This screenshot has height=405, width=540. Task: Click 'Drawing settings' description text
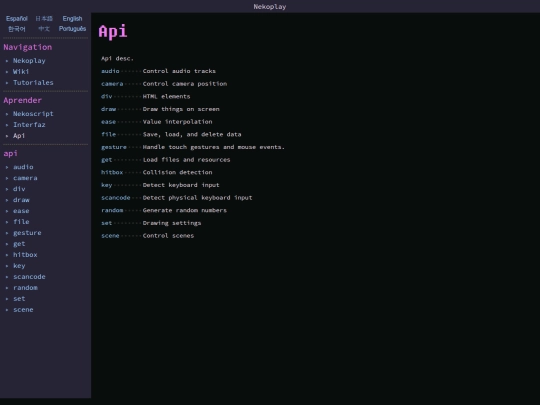click(x=172, y=223)
